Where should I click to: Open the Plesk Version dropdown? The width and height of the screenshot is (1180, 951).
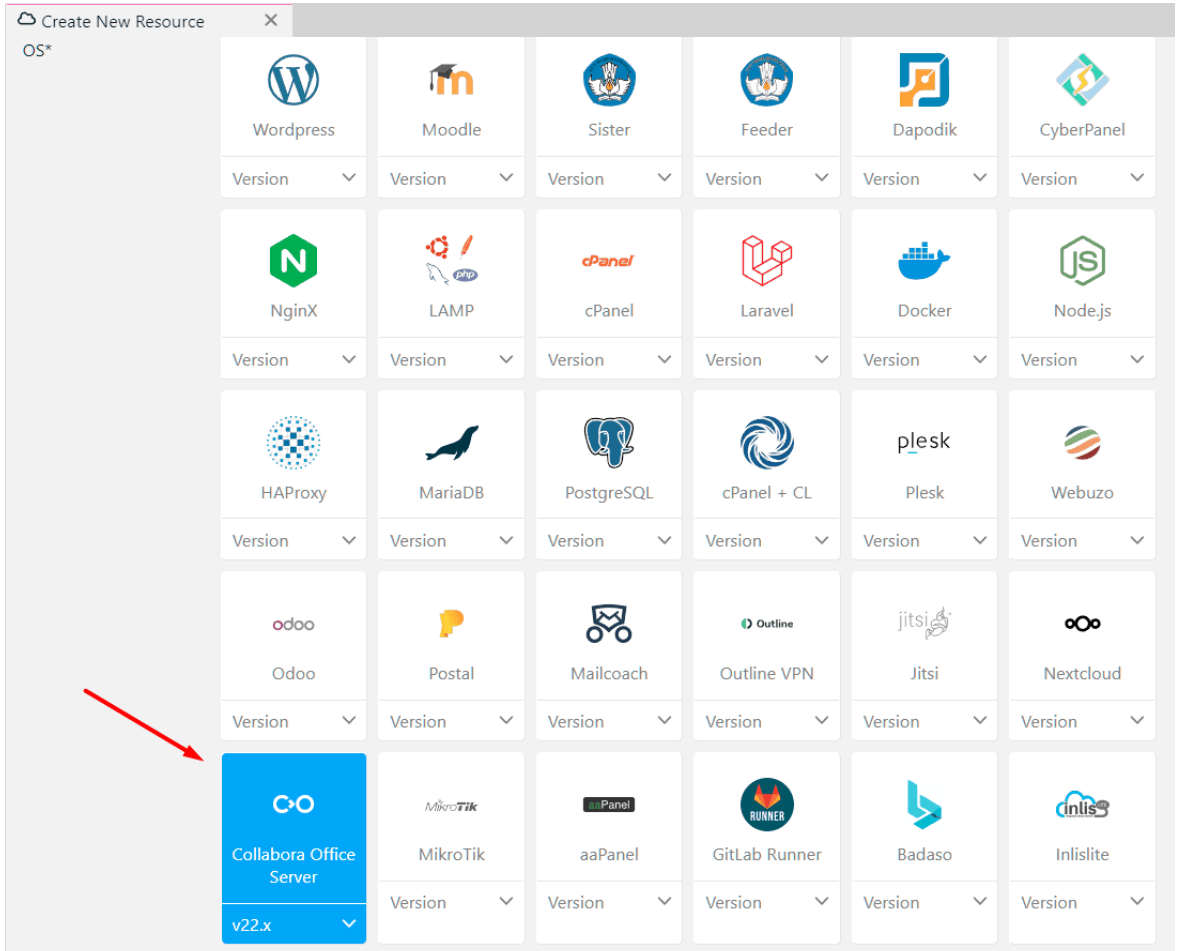923,539
